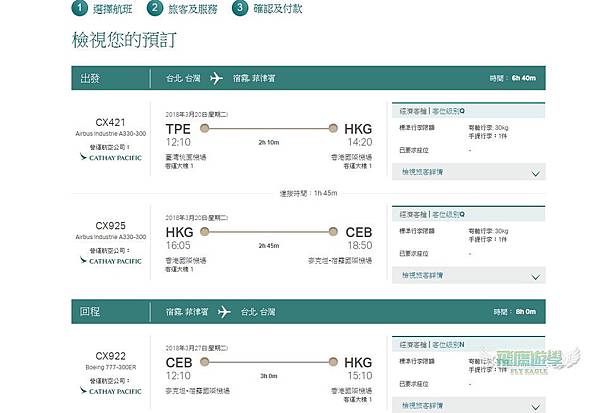The width and height of the screenshot is (600, 413).
Task: Click Cathay Pacific logo under CX925
Action: pos(111,261)
